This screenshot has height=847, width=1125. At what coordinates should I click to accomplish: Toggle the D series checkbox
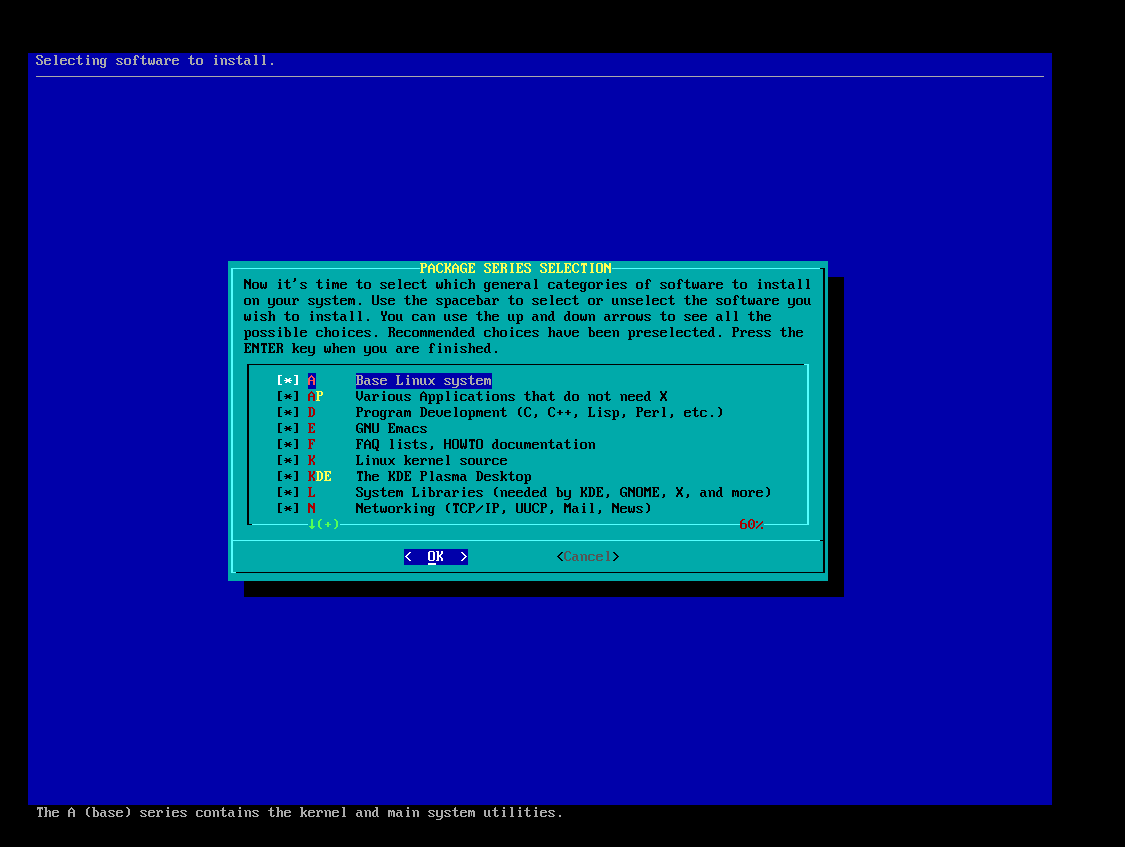[288, 413]
